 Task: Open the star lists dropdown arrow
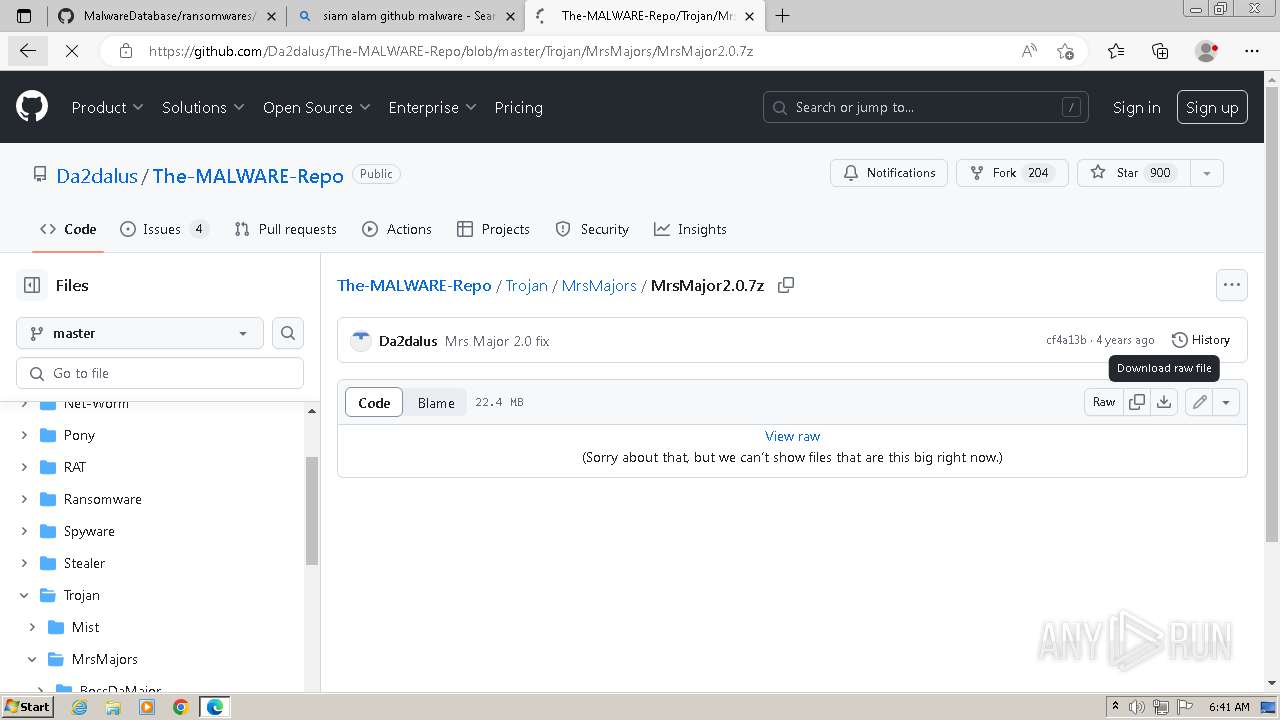[1207, 173]
